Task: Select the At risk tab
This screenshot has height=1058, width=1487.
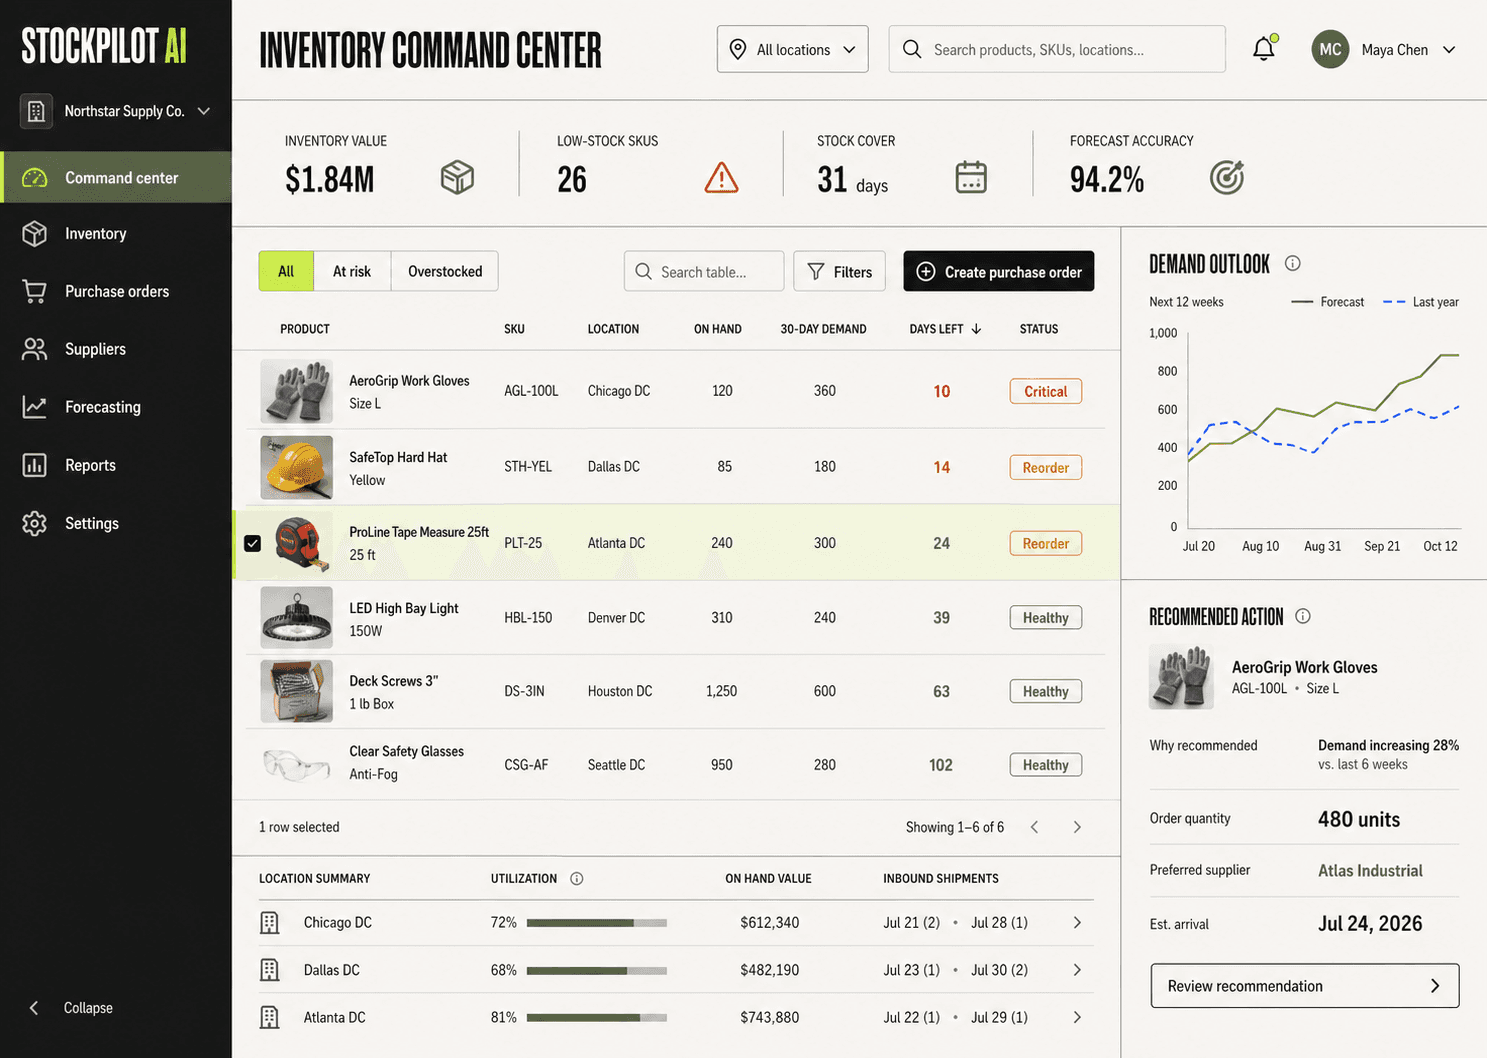Action: (x=352, y=271)
